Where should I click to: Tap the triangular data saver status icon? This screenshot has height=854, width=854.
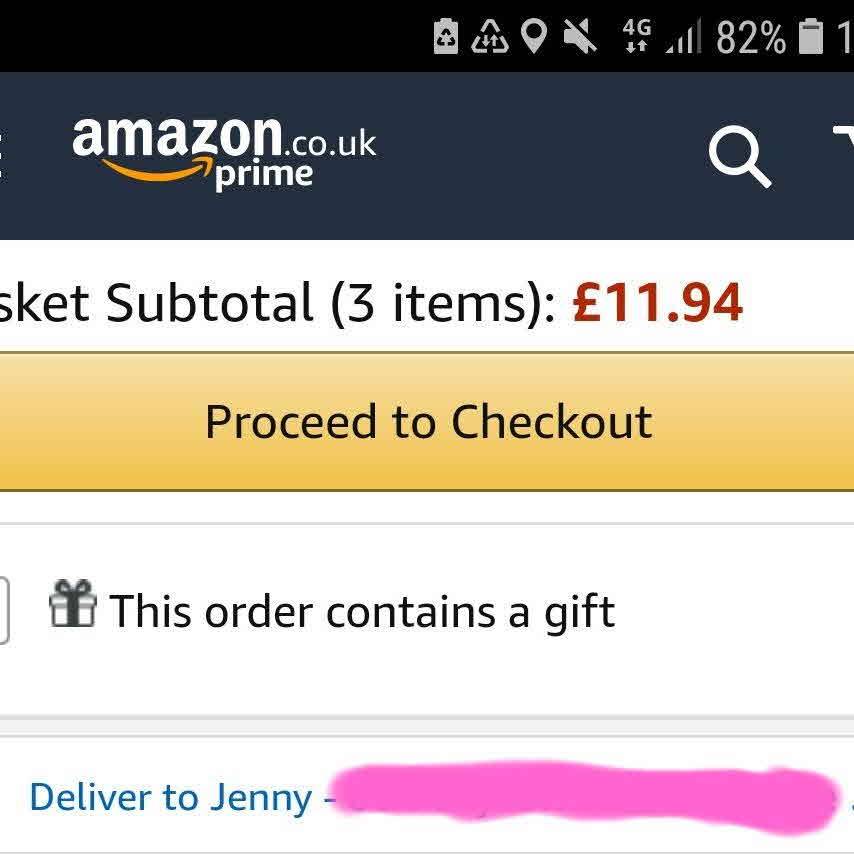tap(490, 37)
